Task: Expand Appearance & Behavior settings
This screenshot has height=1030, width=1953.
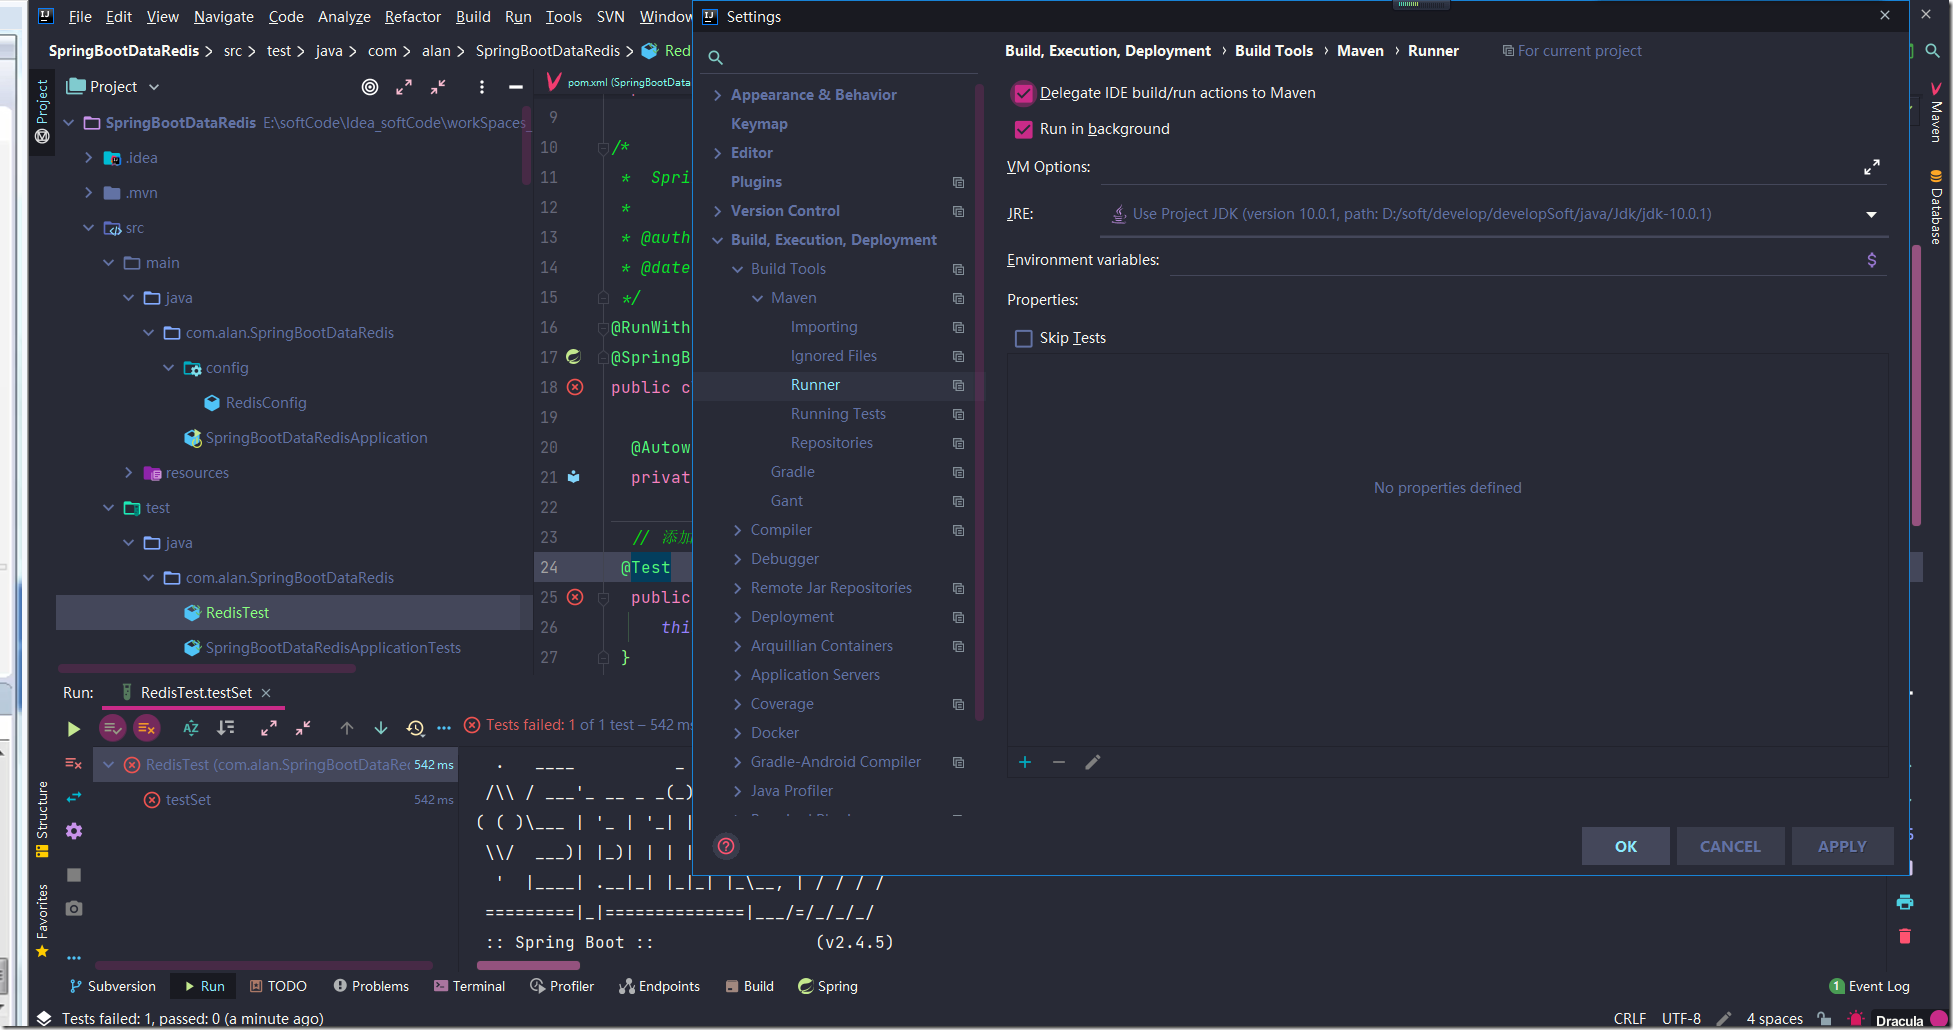Action: tap(718, 95)
